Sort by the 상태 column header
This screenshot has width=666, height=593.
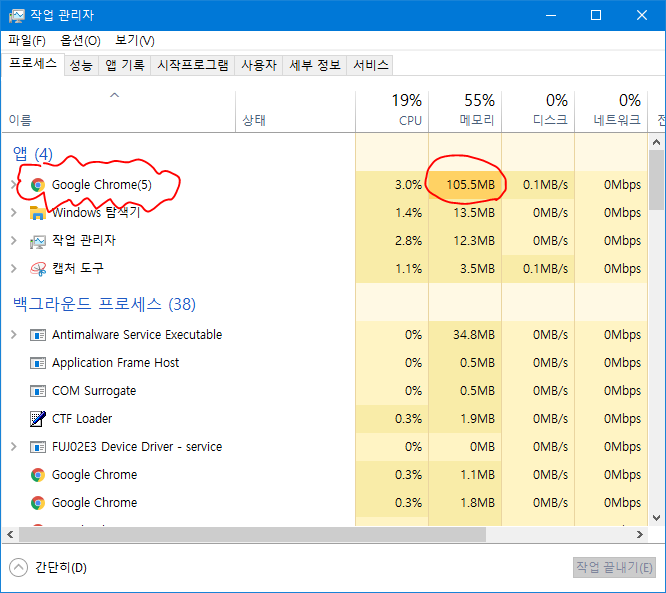[295, 111]
